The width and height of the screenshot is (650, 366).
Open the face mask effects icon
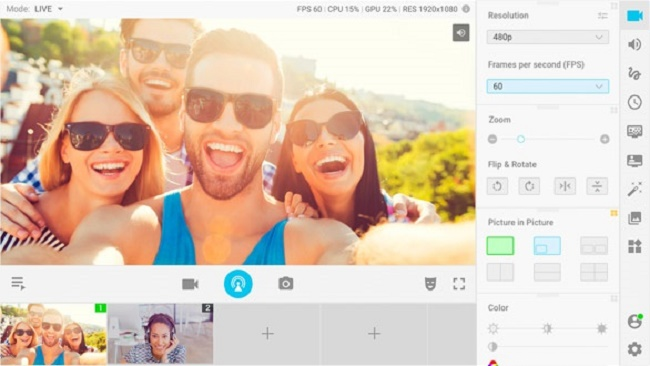point(430,284)
